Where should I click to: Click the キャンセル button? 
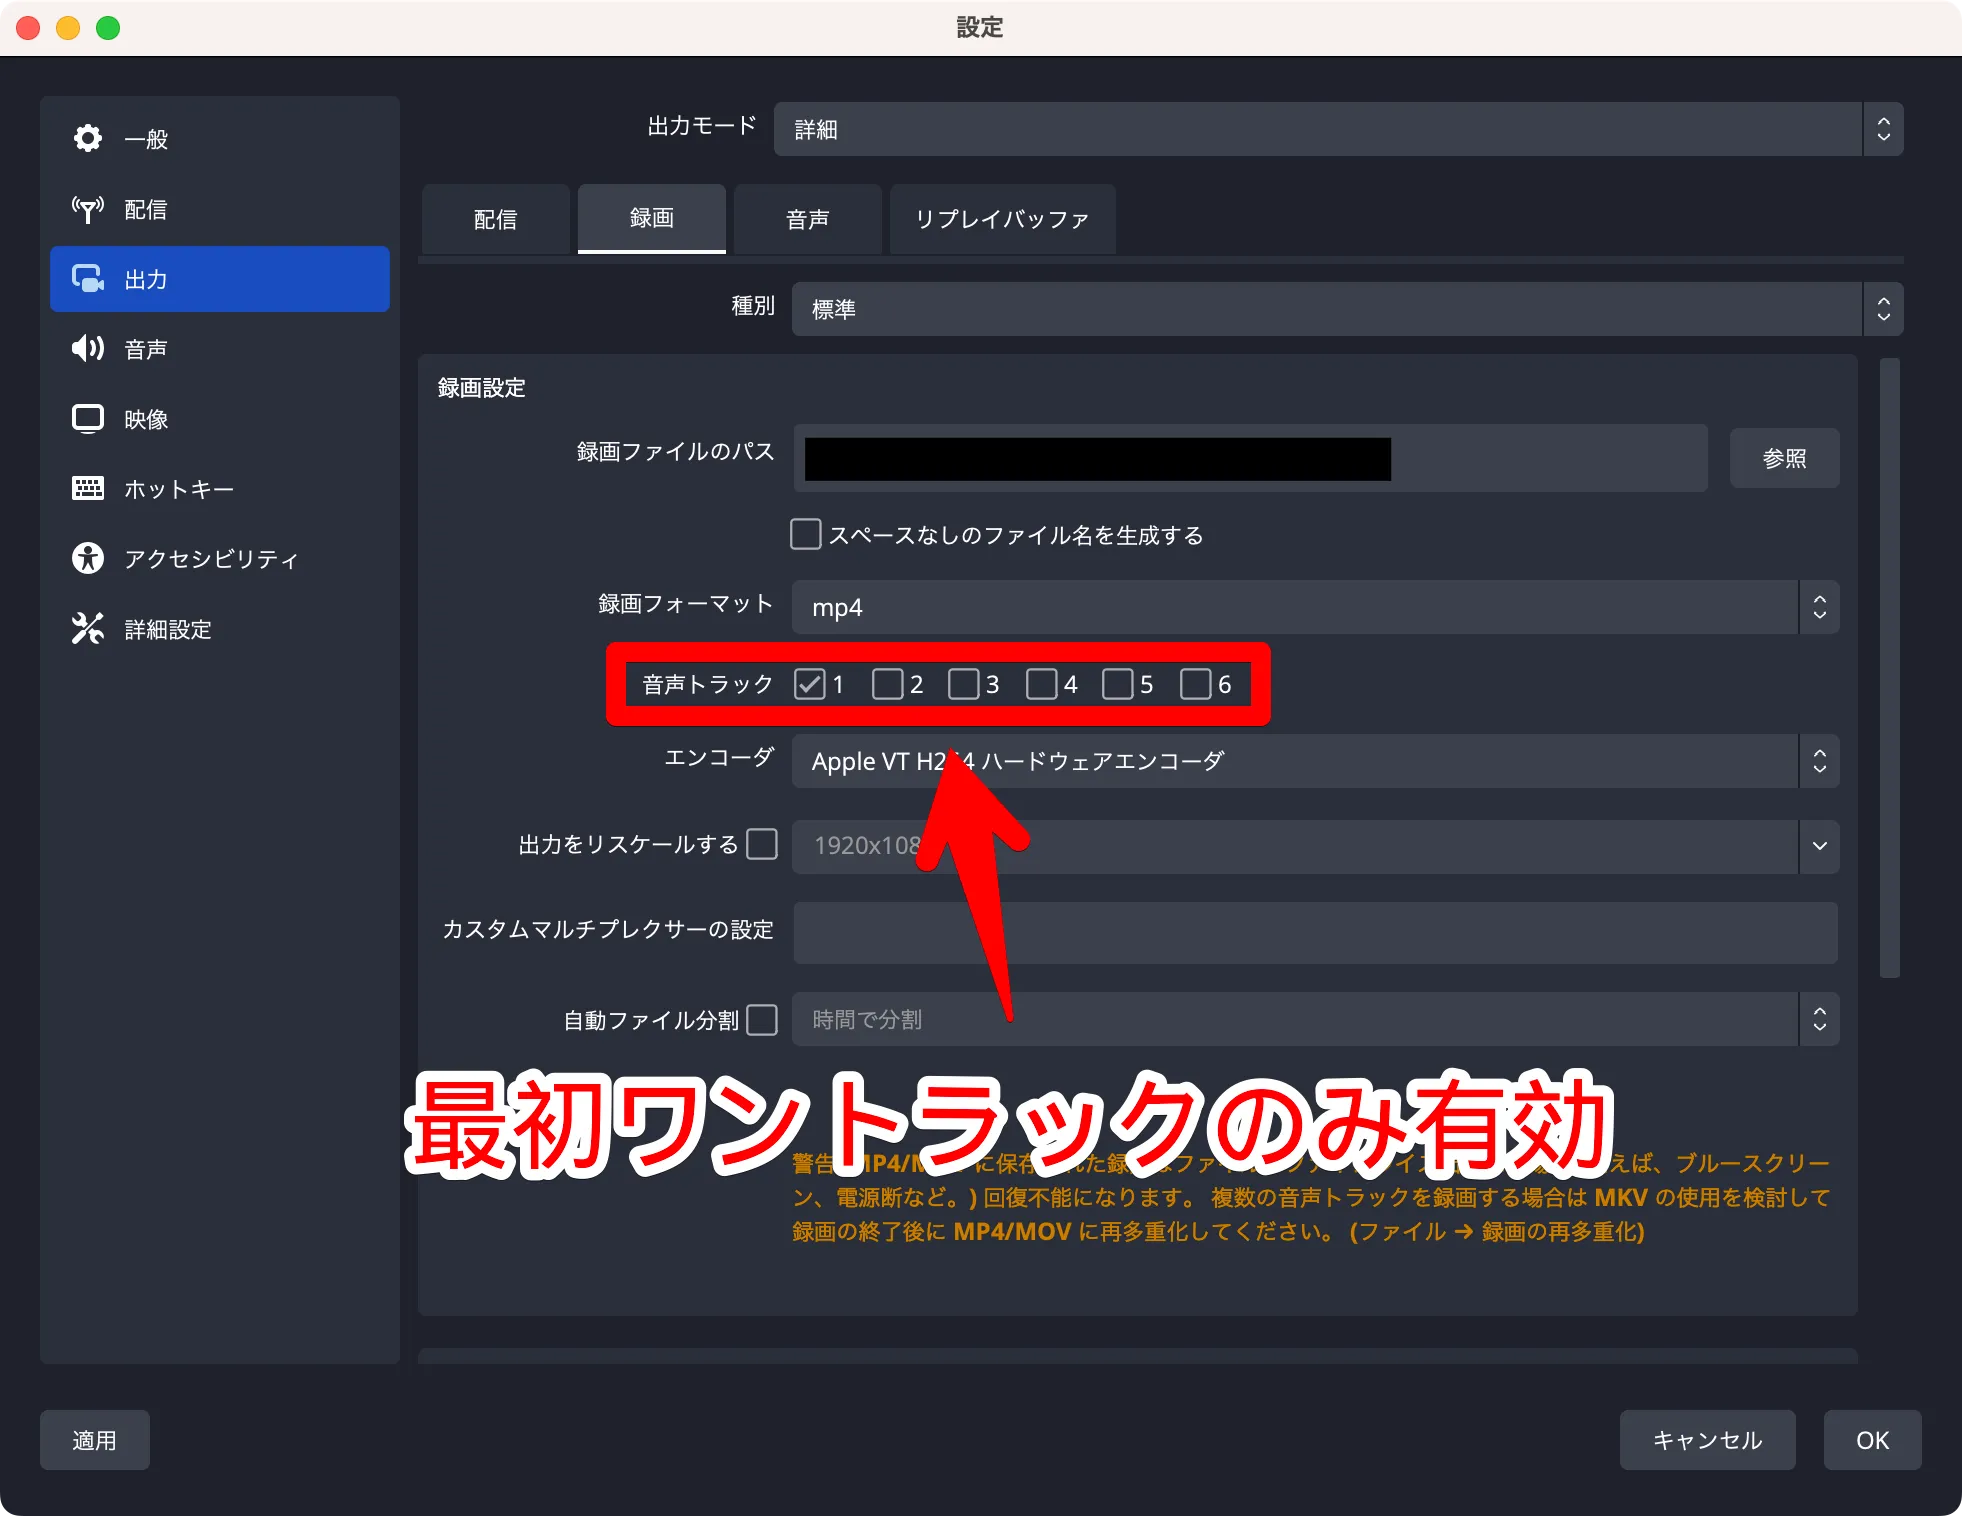click(x=1708, y=1440)
